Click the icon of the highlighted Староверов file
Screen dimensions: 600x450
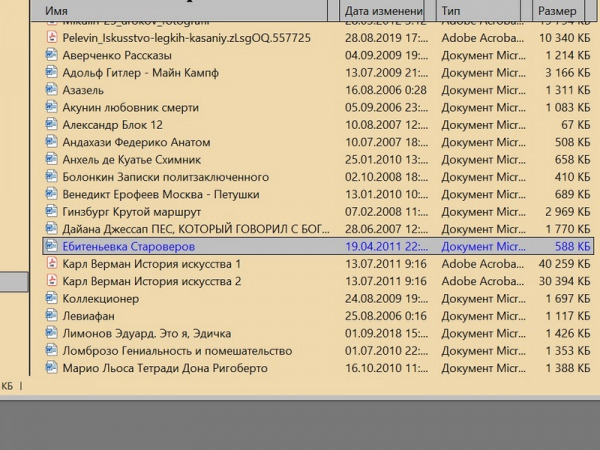[x=51, y=246]
